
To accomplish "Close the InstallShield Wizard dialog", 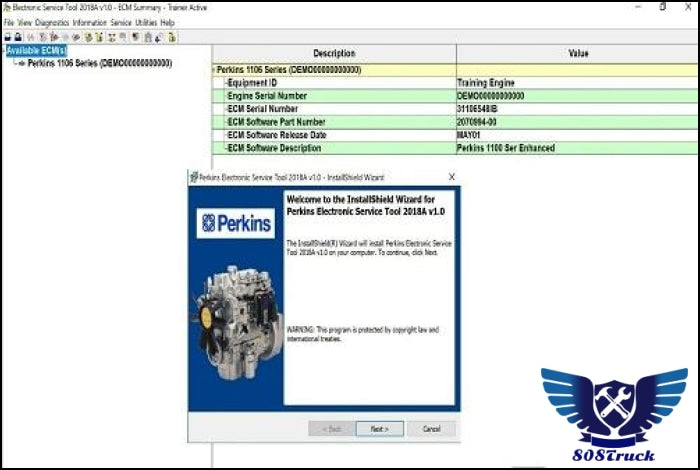I will pos(451,176).
